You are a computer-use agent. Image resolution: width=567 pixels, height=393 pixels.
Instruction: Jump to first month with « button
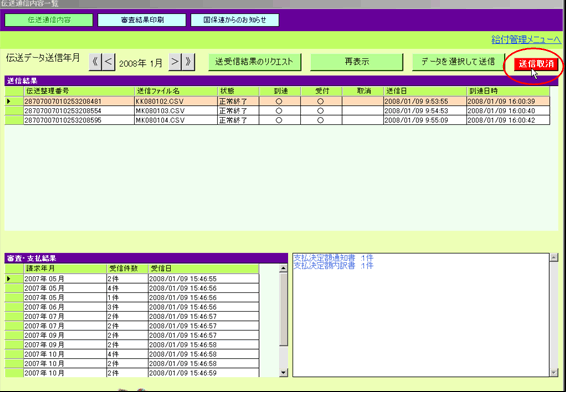point(95,62)
